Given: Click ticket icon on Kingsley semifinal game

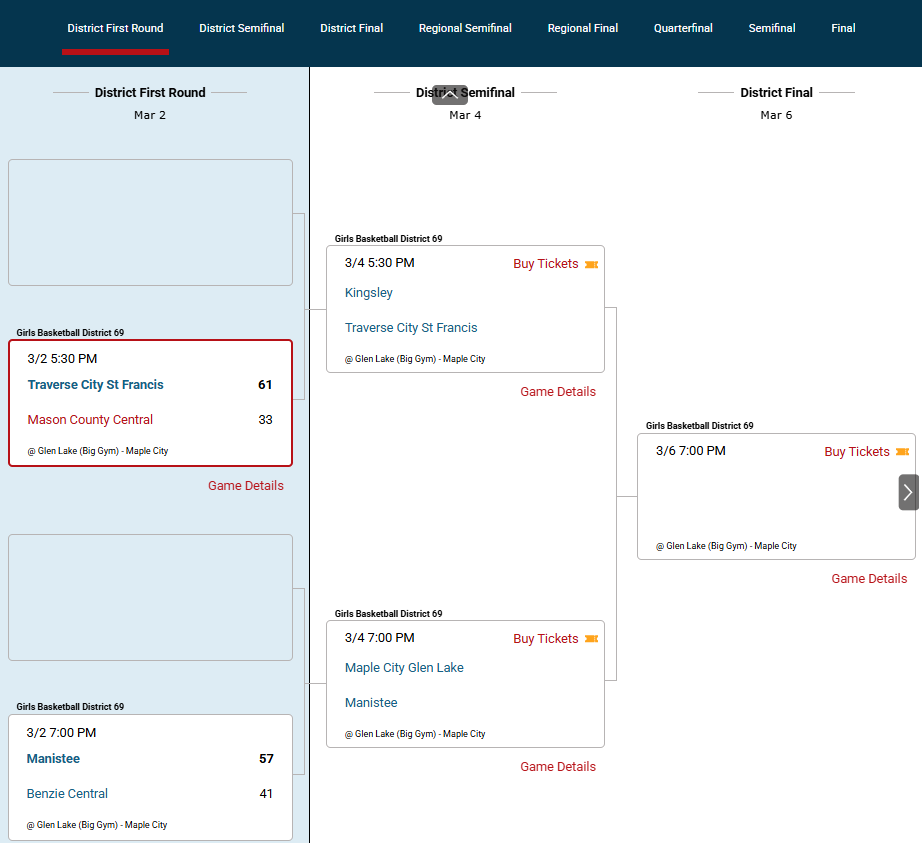Looking at the screenshot, I should (591, 265).
